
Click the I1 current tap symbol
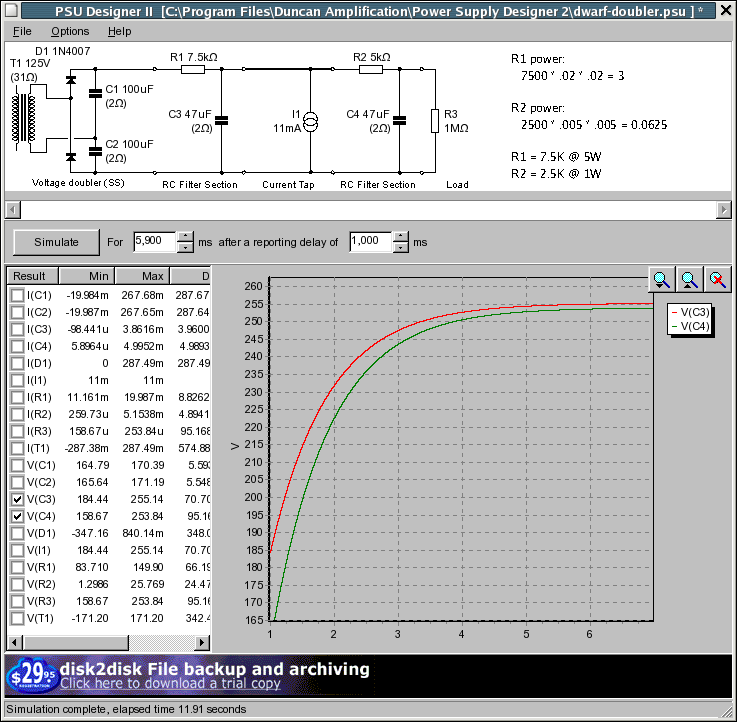pos(310,122)
